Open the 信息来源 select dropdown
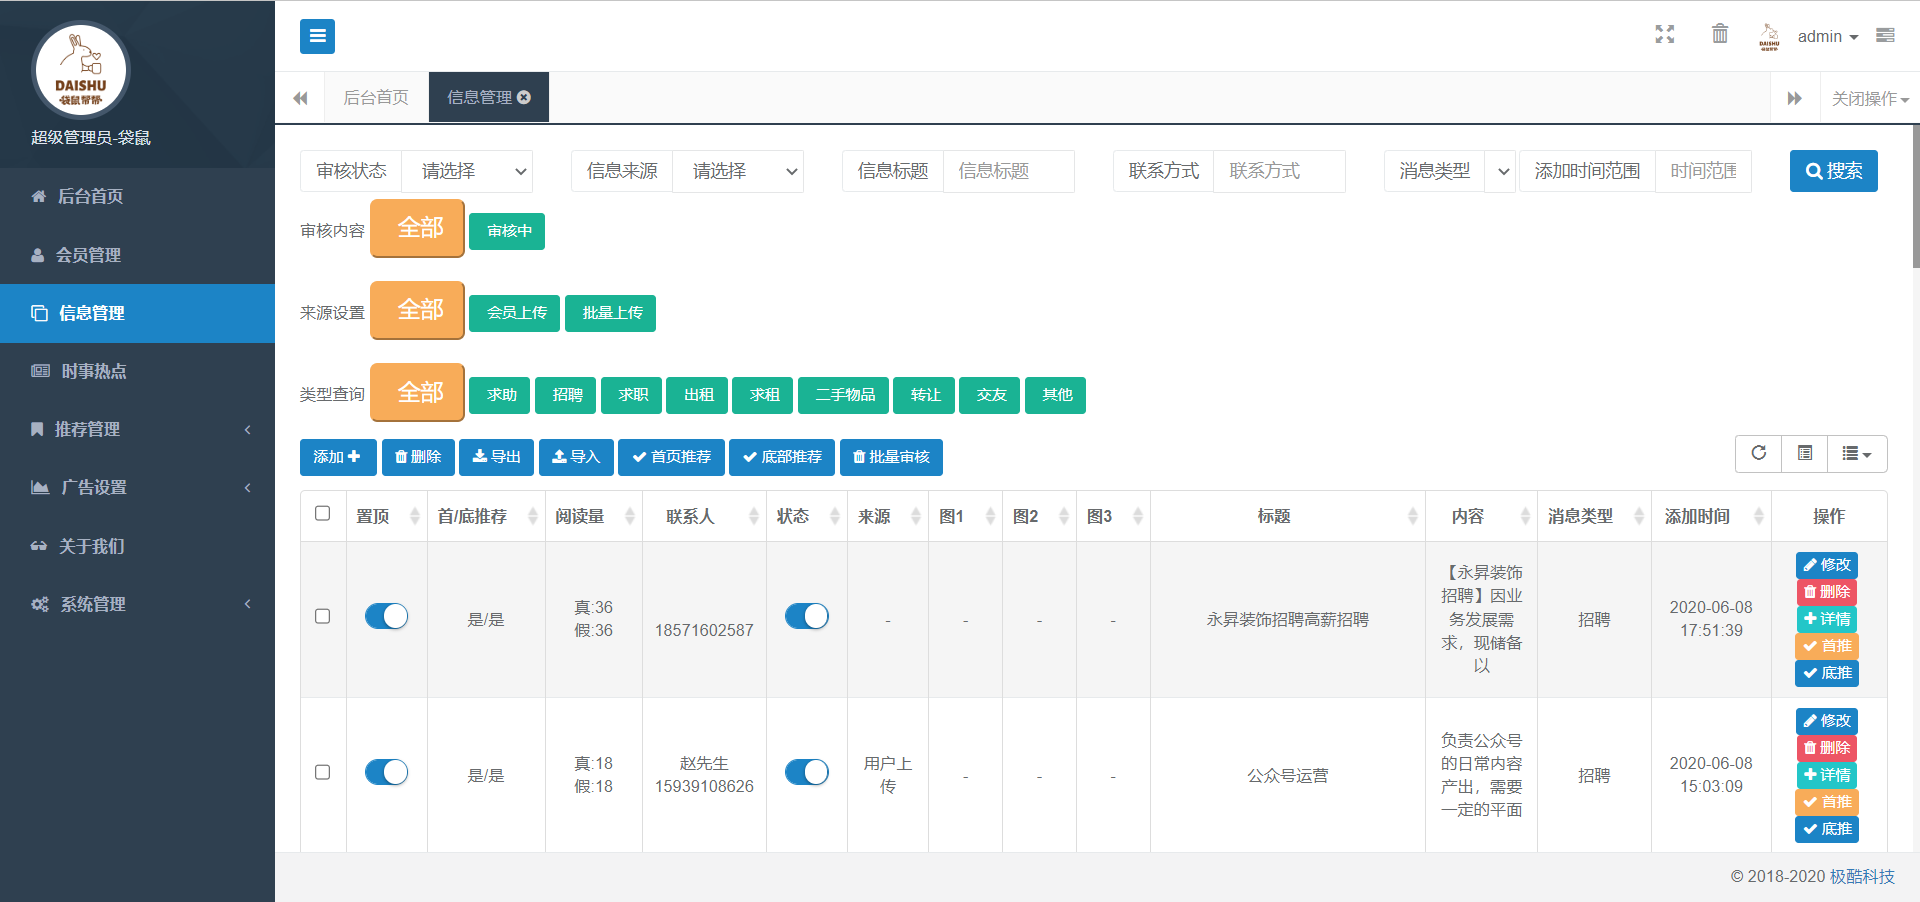1920x902 pixels. coord(738,171)
